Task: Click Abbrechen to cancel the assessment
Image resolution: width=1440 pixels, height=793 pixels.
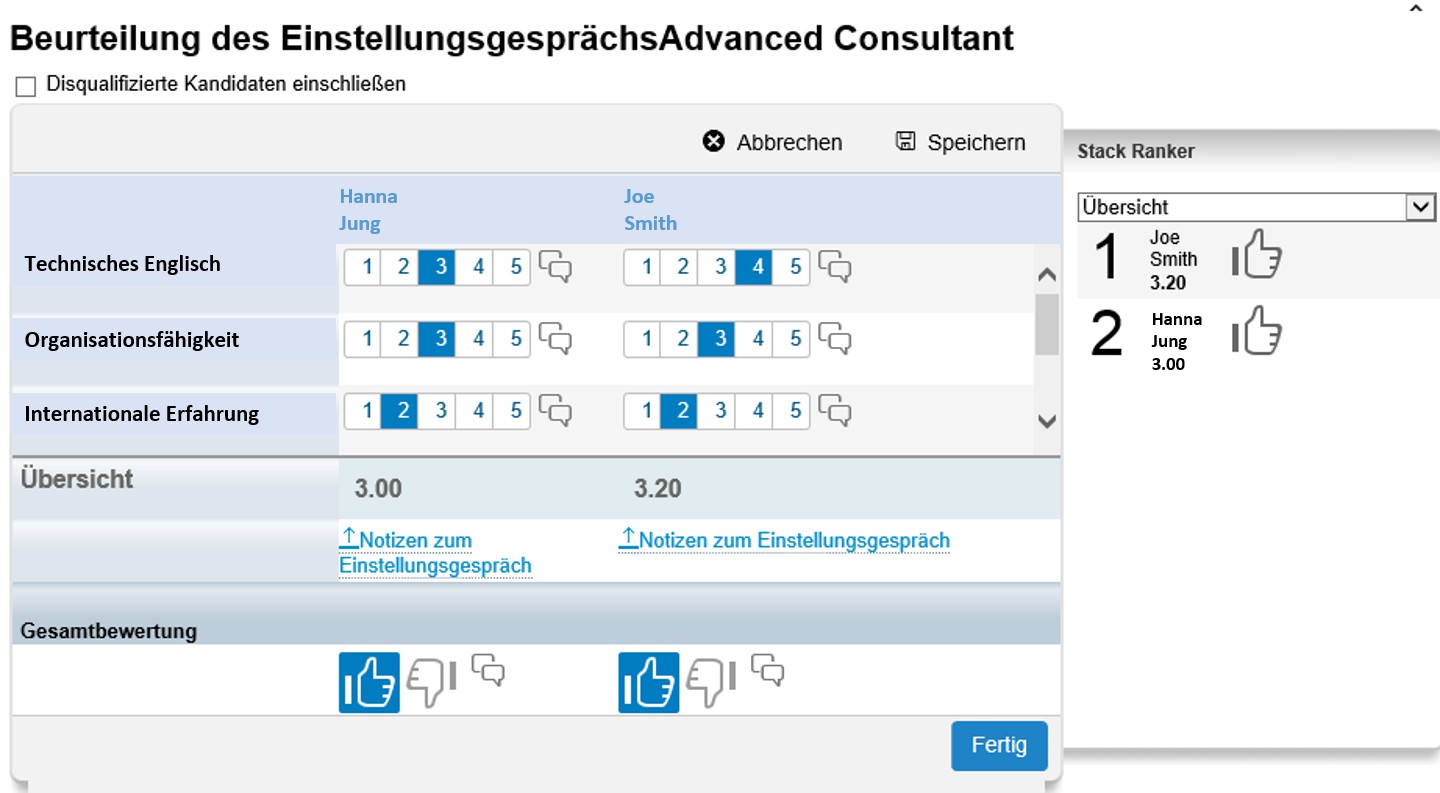Action: coord(773,142)
